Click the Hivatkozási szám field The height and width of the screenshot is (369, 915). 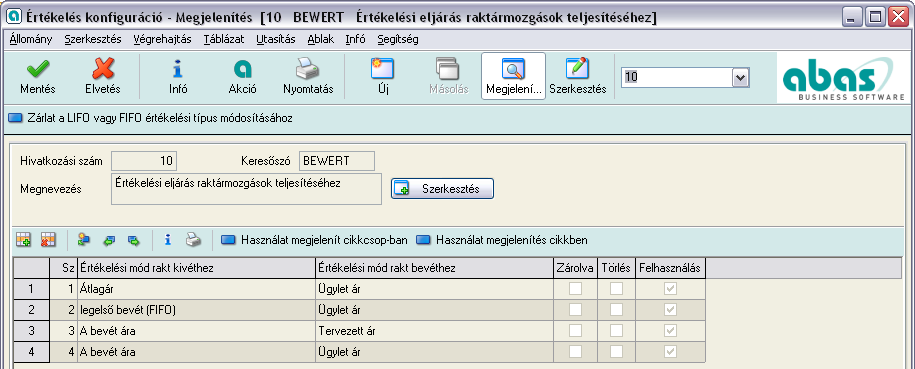click(144, 161)
